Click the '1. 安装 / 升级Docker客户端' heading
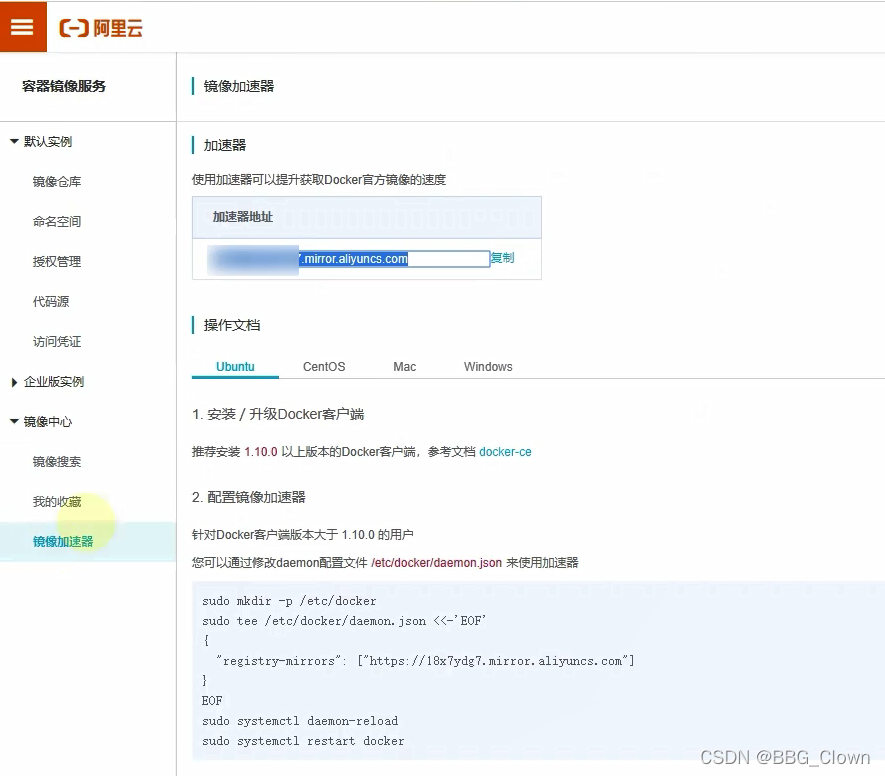 click(x=278, y=414)
